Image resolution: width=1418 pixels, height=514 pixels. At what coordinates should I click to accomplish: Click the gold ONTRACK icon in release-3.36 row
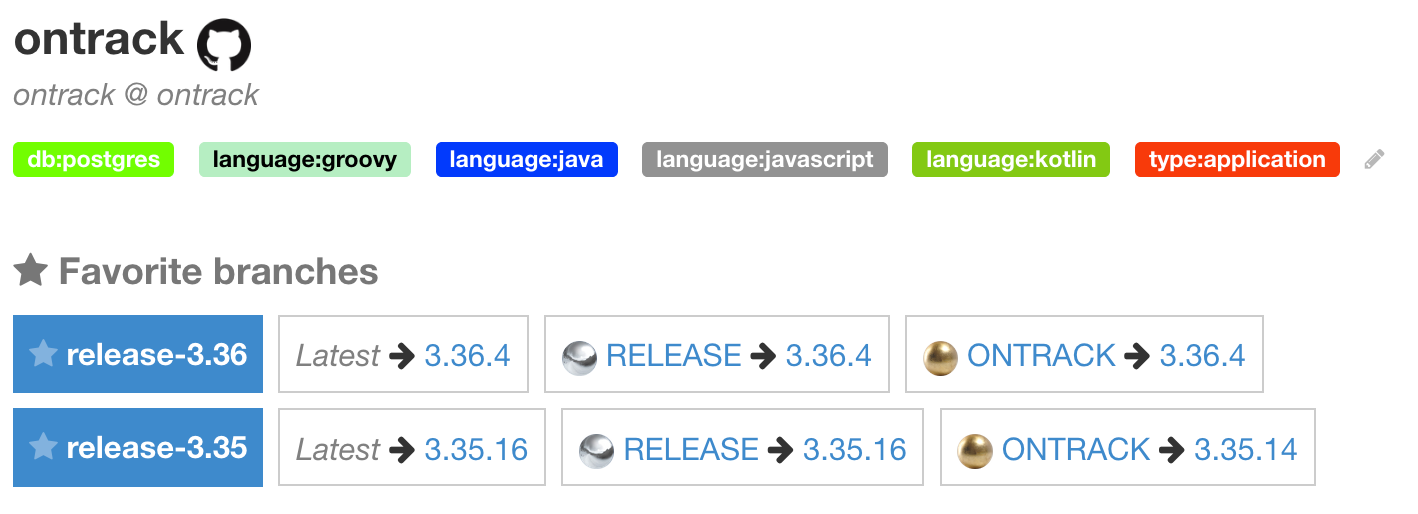coord(940,356)
